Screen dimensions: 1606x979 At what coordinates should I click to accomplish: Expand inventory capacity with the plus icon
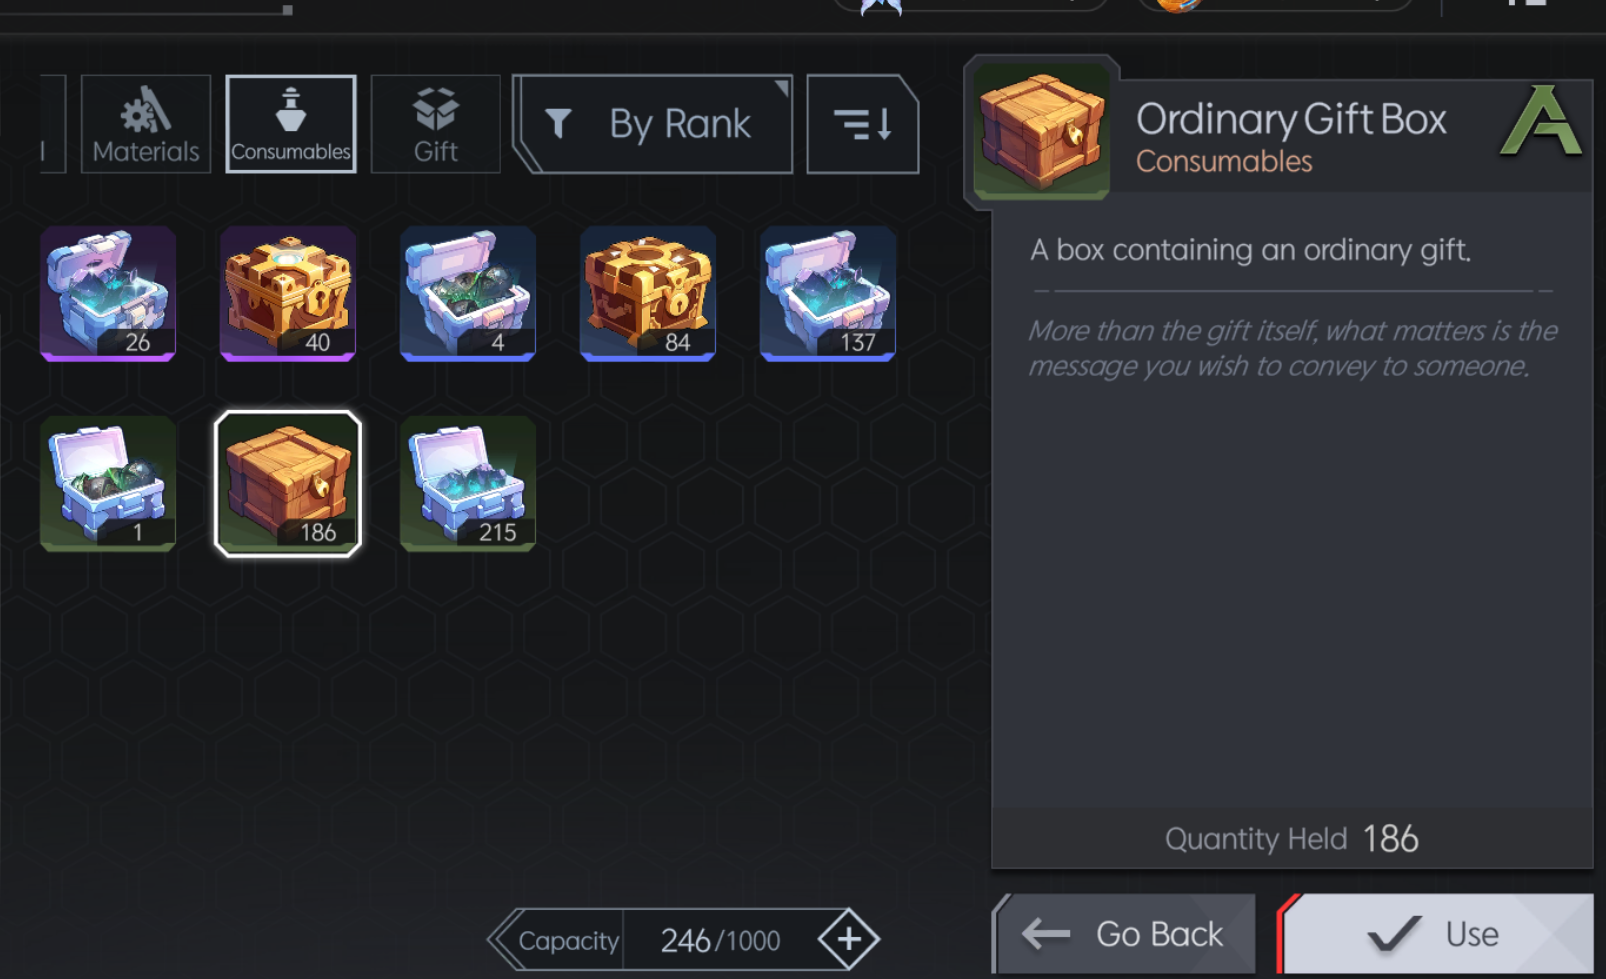coord(849,939)
